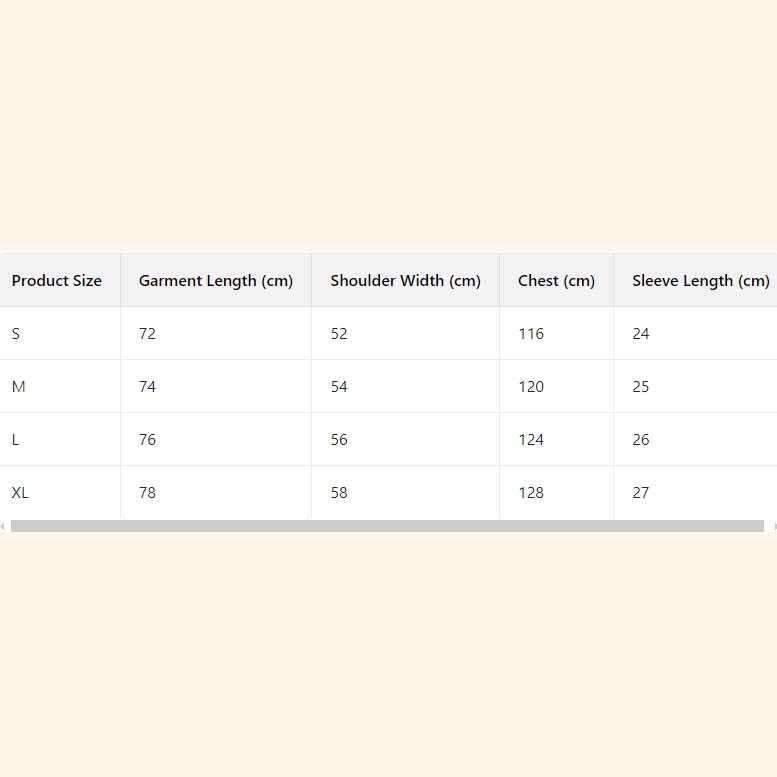Select the XL size row label
777x777 pixels.
20,493
